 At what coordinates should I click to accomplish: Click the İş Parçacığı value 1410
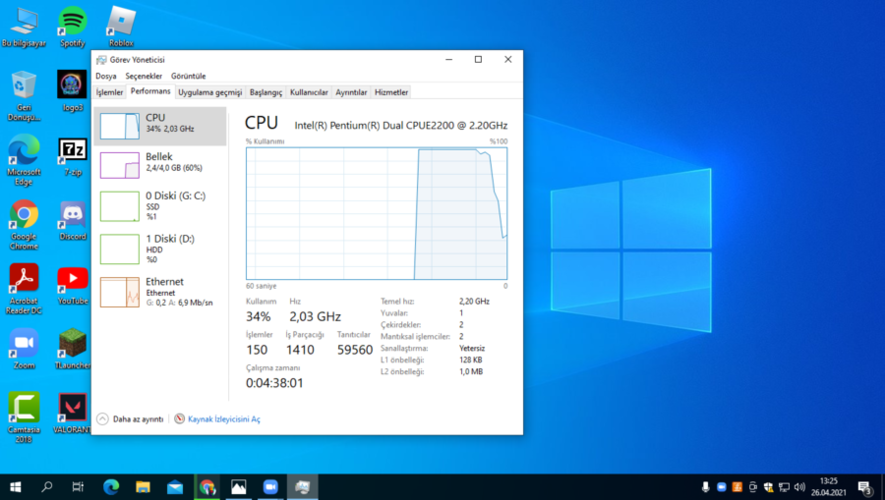coord(300,350)
